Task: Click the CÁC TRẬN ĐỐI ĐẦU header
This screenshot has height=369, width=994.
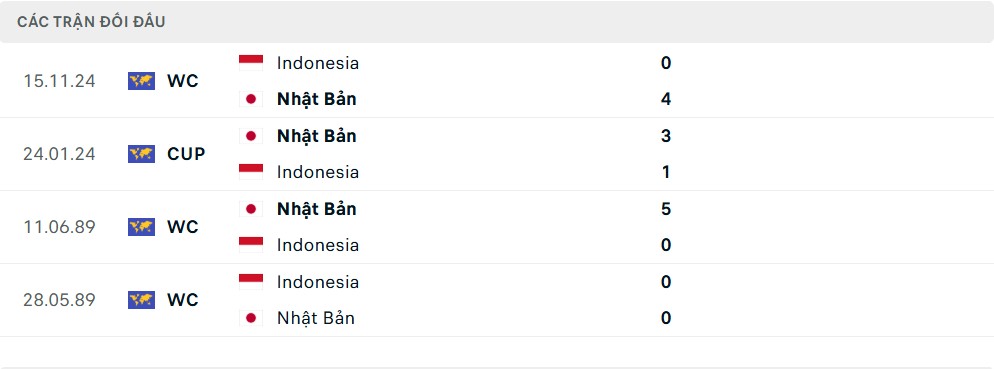Action: 91,22
